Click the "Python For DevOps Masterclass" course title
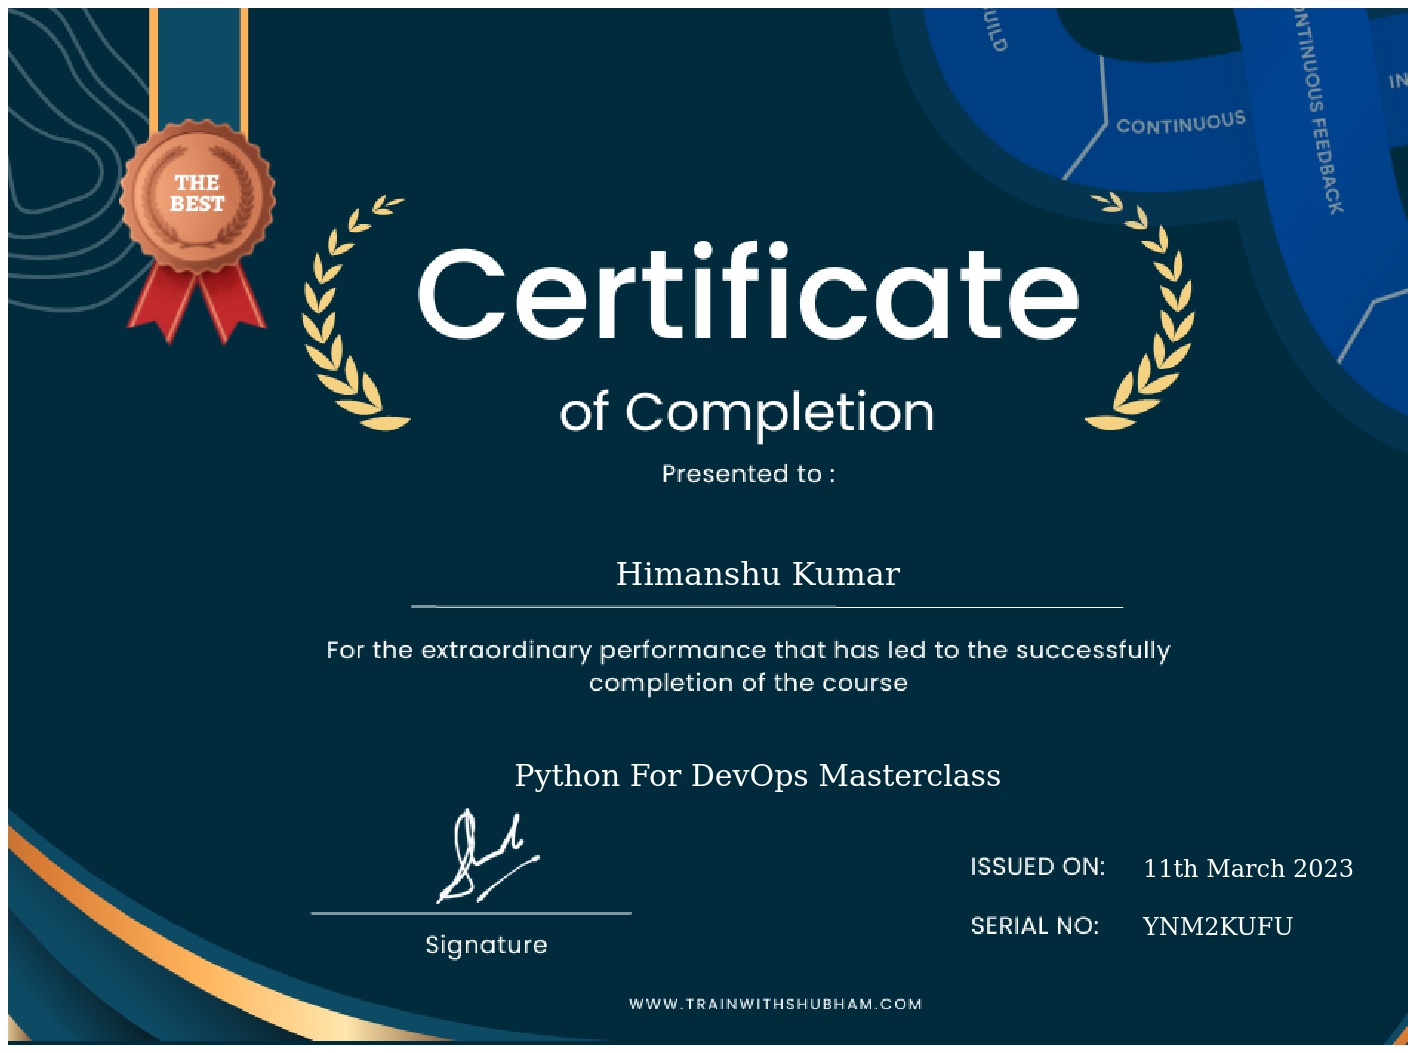 tap(757, 776)
